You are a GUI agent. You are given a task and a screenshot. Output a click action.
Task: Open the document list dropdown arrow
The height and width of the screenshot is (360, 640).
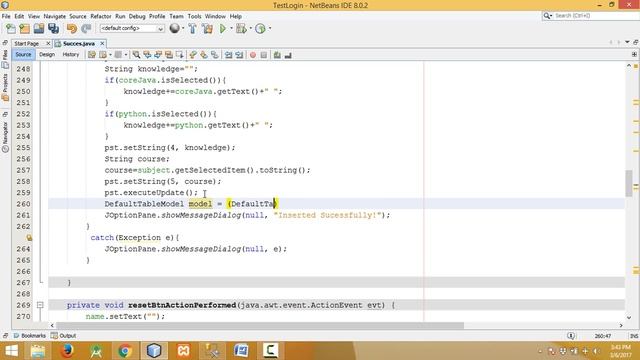pos(627,42)
